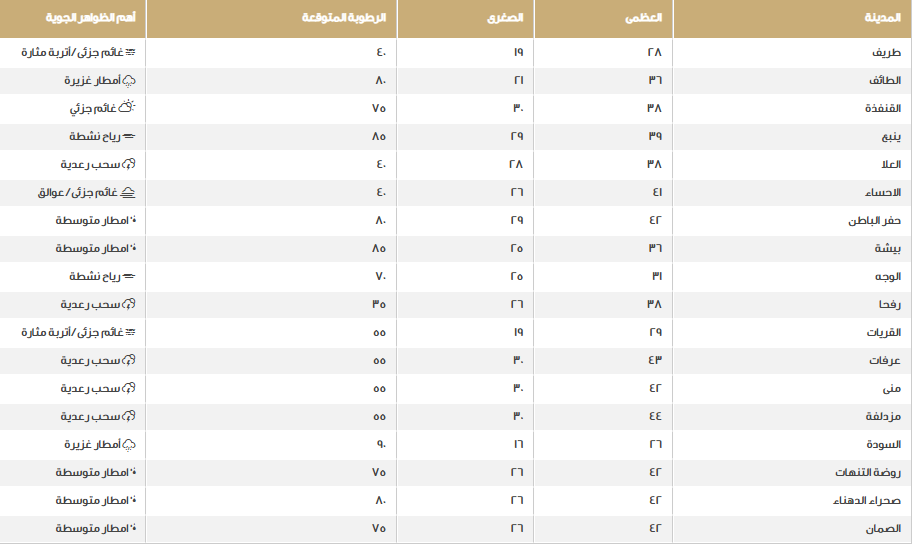The image size is (913, 545).
Task: Click the thunderstorm icon in عرفات row
Action: pyautogui.click(x=129, y=360)
